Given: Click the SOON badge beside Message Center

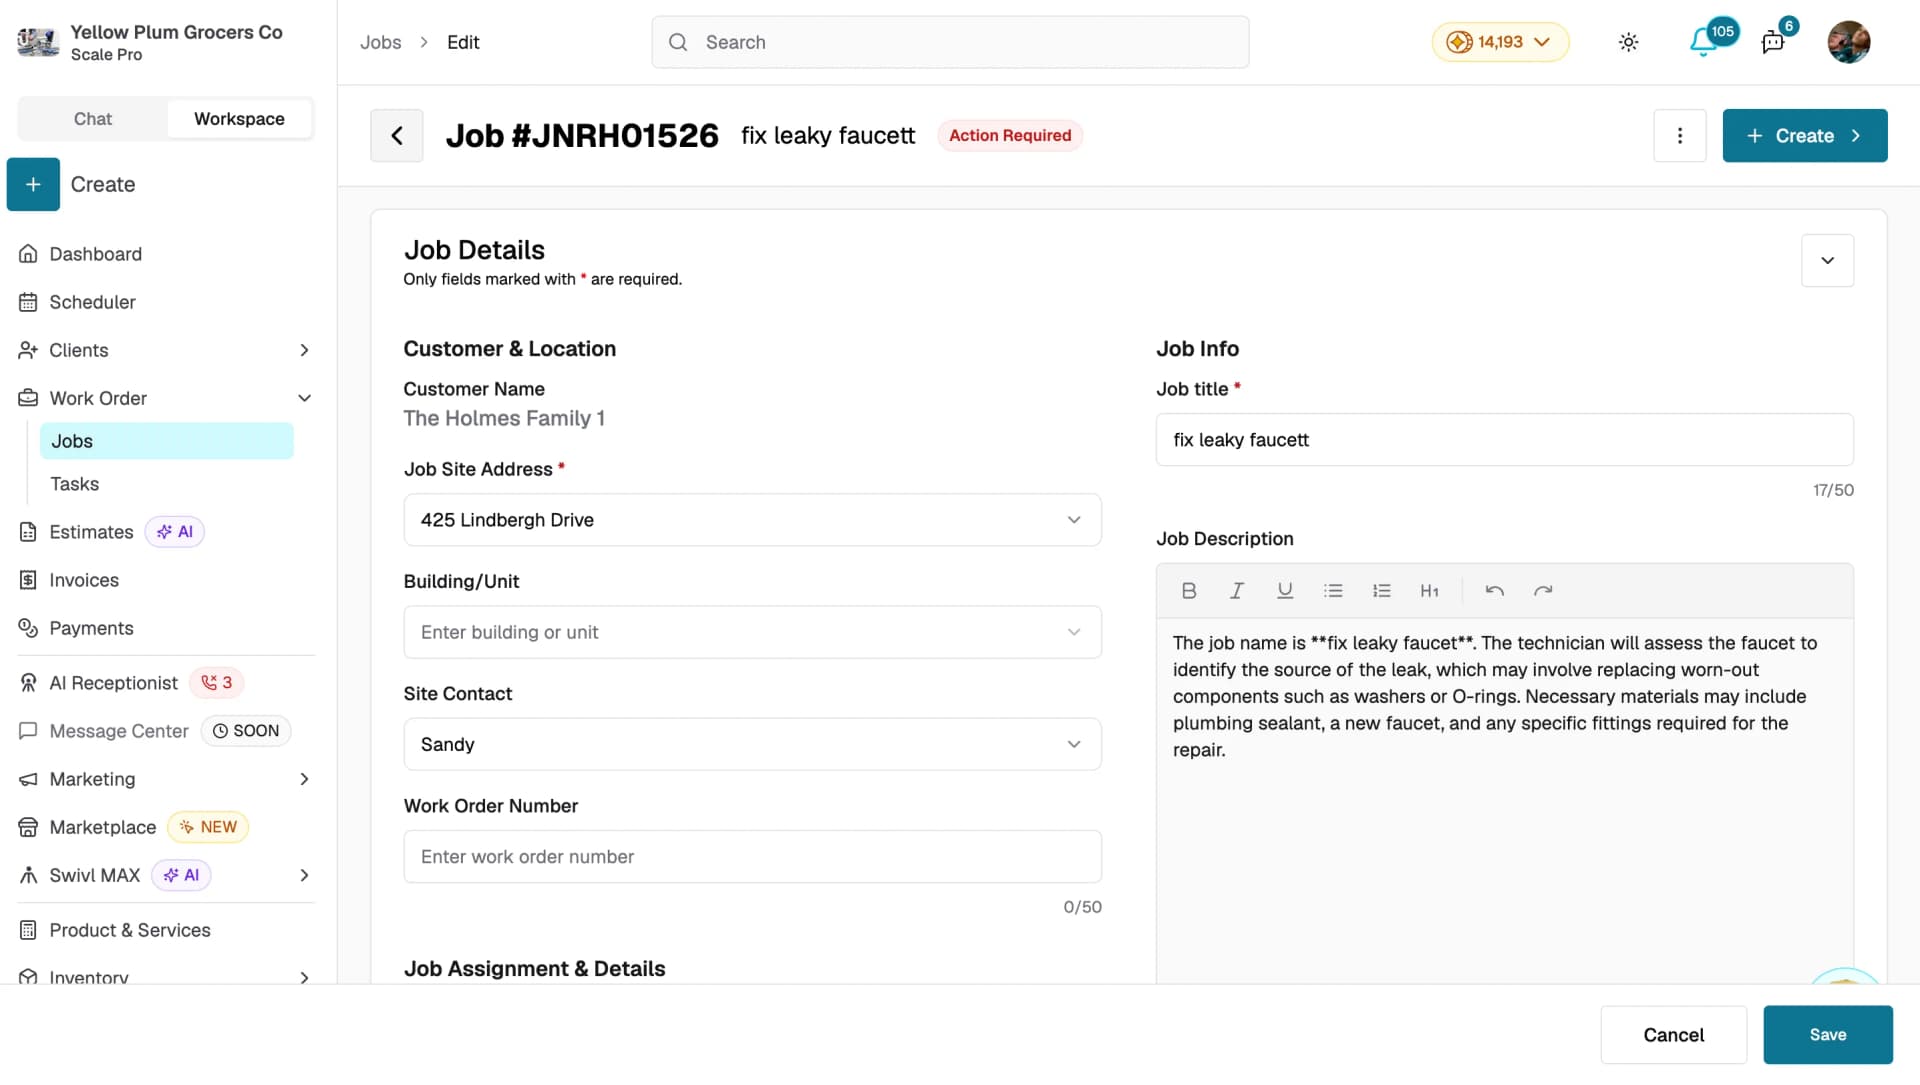Looking at the screenshot, I should [x=246, y=732].
